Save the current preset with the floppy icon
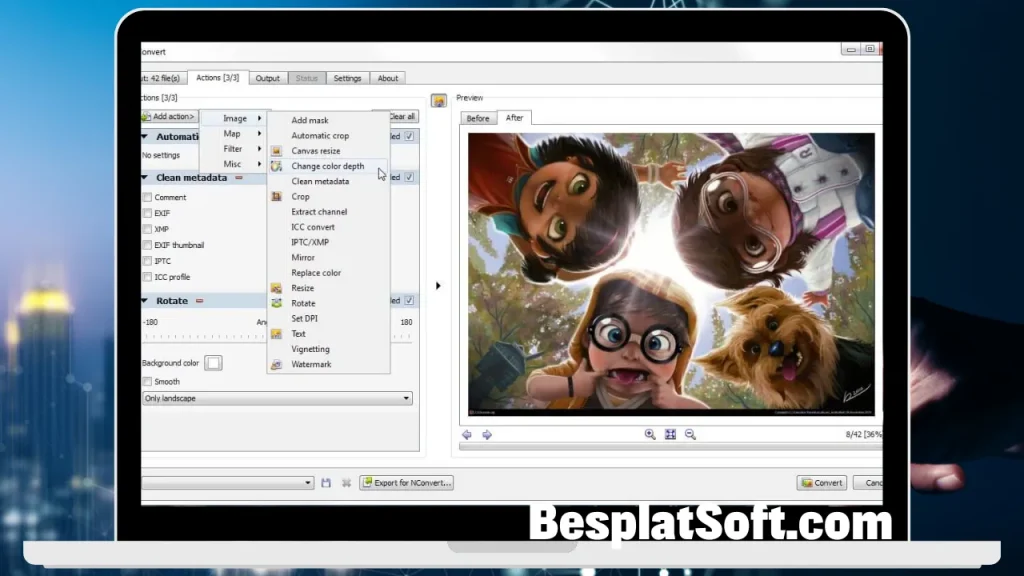The image size is (1024, 576). point(325,482)
